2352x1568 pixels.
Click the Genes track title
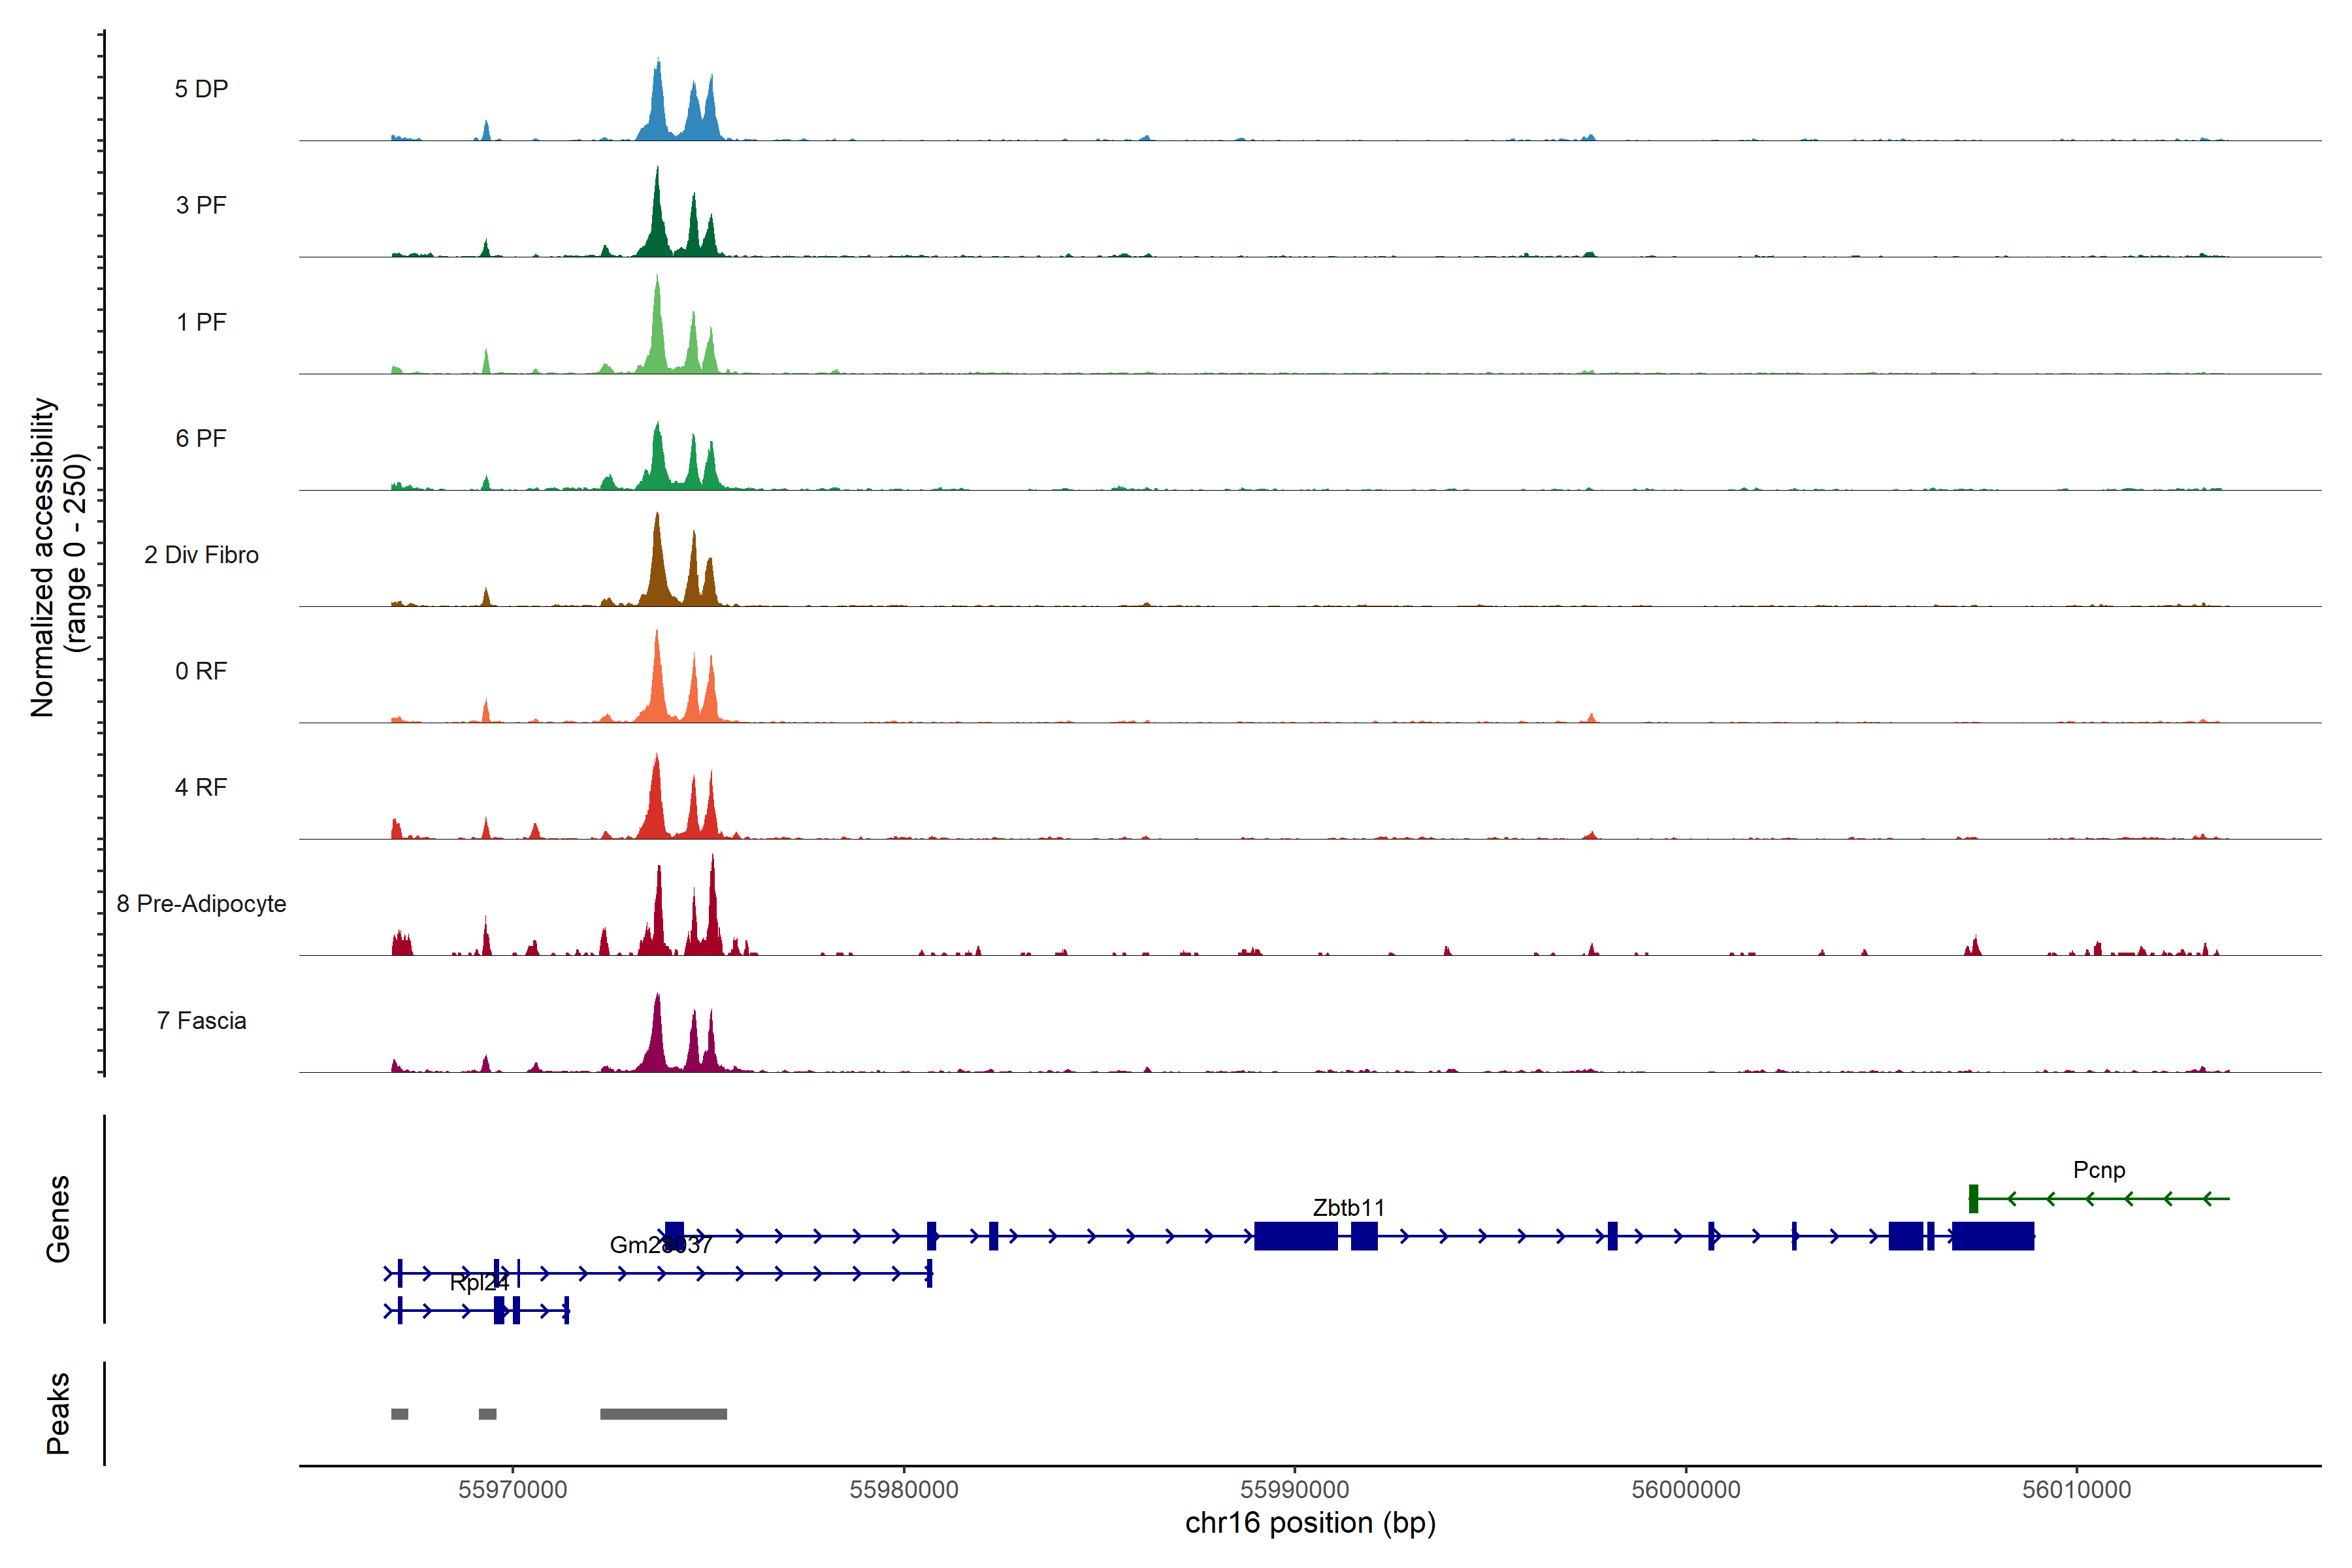point(58,1218)
